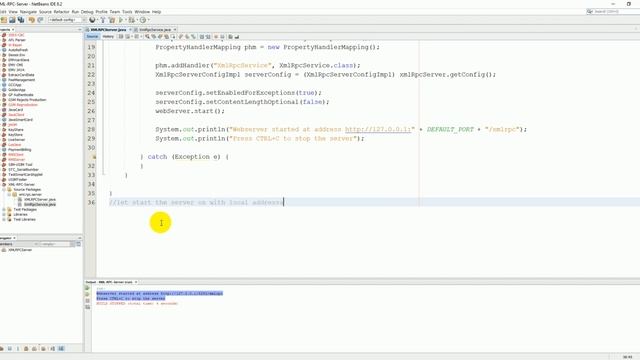Viewport: 640px width, 360px height.
Task: Click the Last Edit icon in editor toolbar
Action: click(121, 37)
